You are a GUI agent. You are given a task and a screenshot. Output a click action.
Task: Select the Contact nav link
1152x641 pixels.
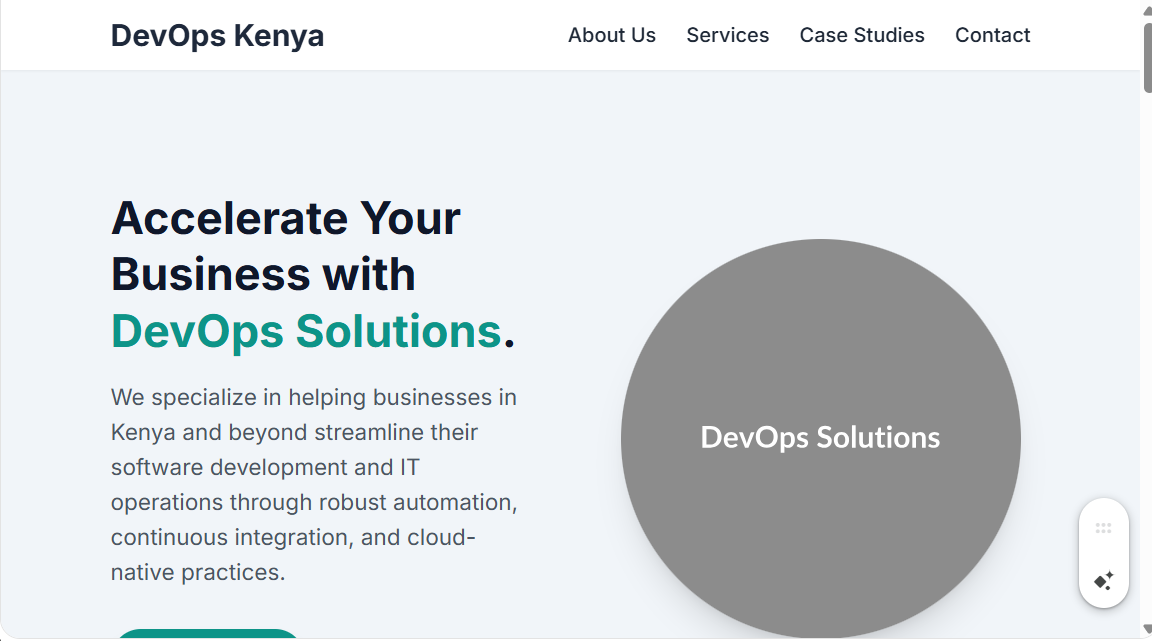click(992, 35)
